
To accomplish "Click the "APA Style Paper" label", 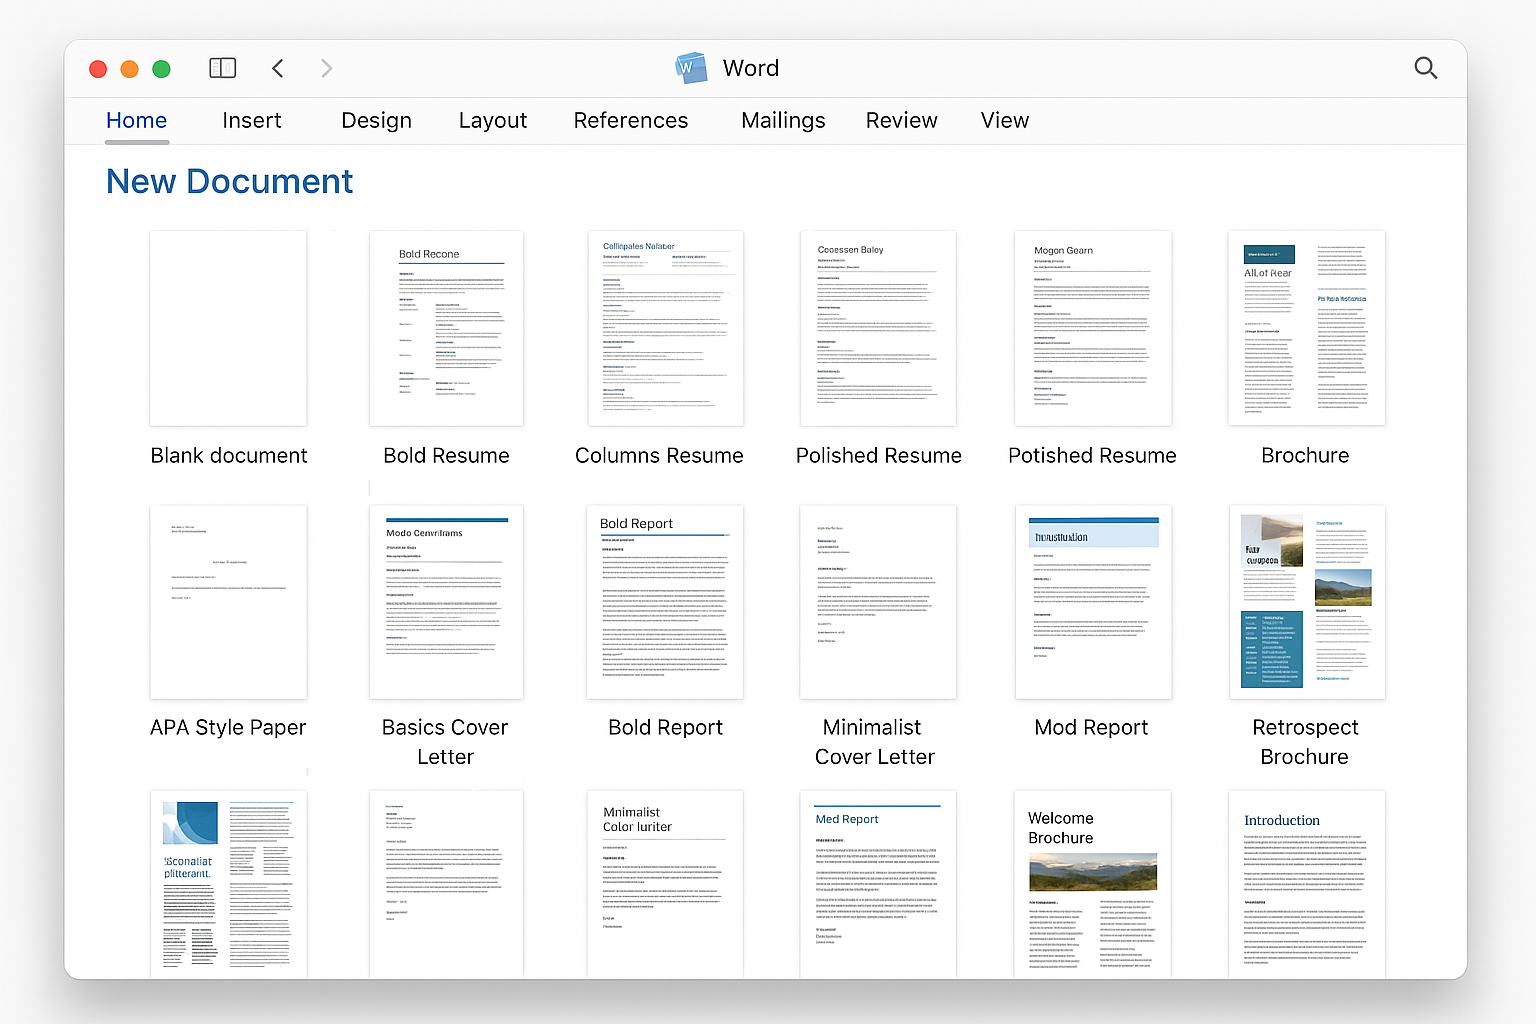I will click(x=228, y=728).
